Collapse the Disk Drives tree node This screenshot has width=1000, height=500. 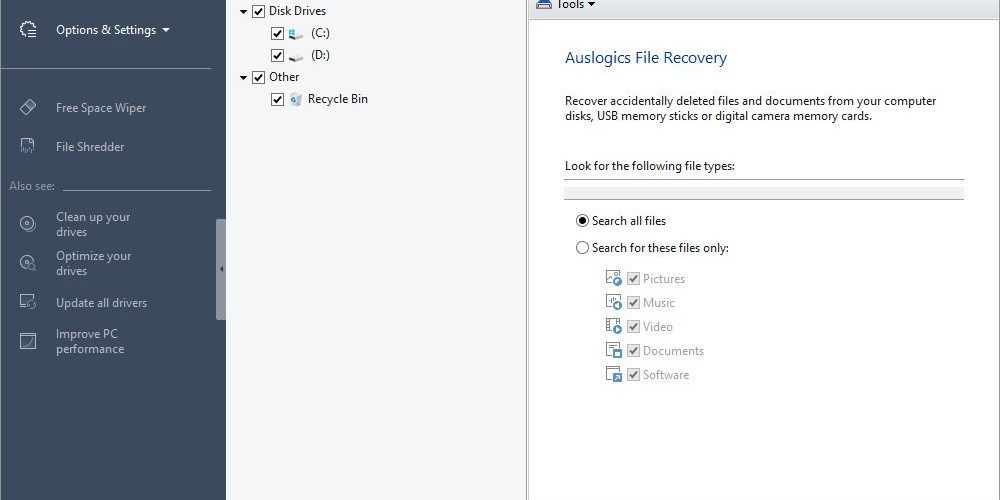click(243, 11)
